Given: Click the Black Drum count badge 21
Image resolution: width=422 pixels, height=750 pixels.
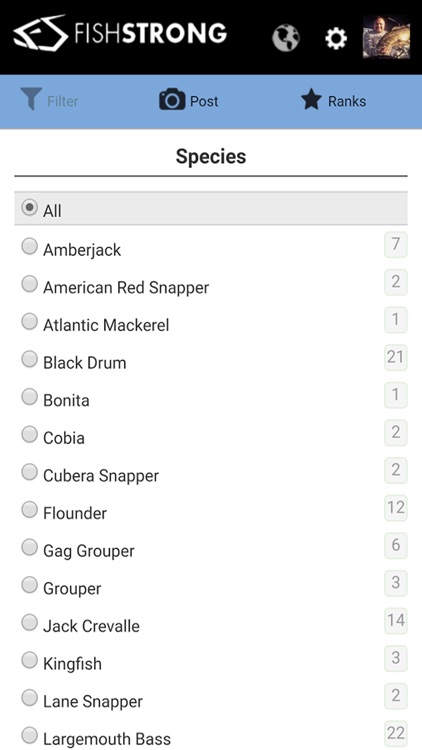Looking at the screenshot, I should (x=396, y=357).
